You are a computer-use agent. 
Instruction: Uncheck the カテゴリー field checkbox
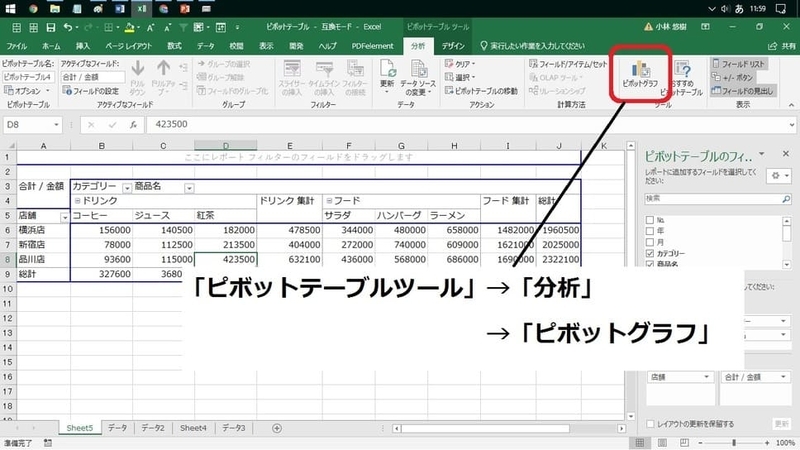(x=649, y=253)
